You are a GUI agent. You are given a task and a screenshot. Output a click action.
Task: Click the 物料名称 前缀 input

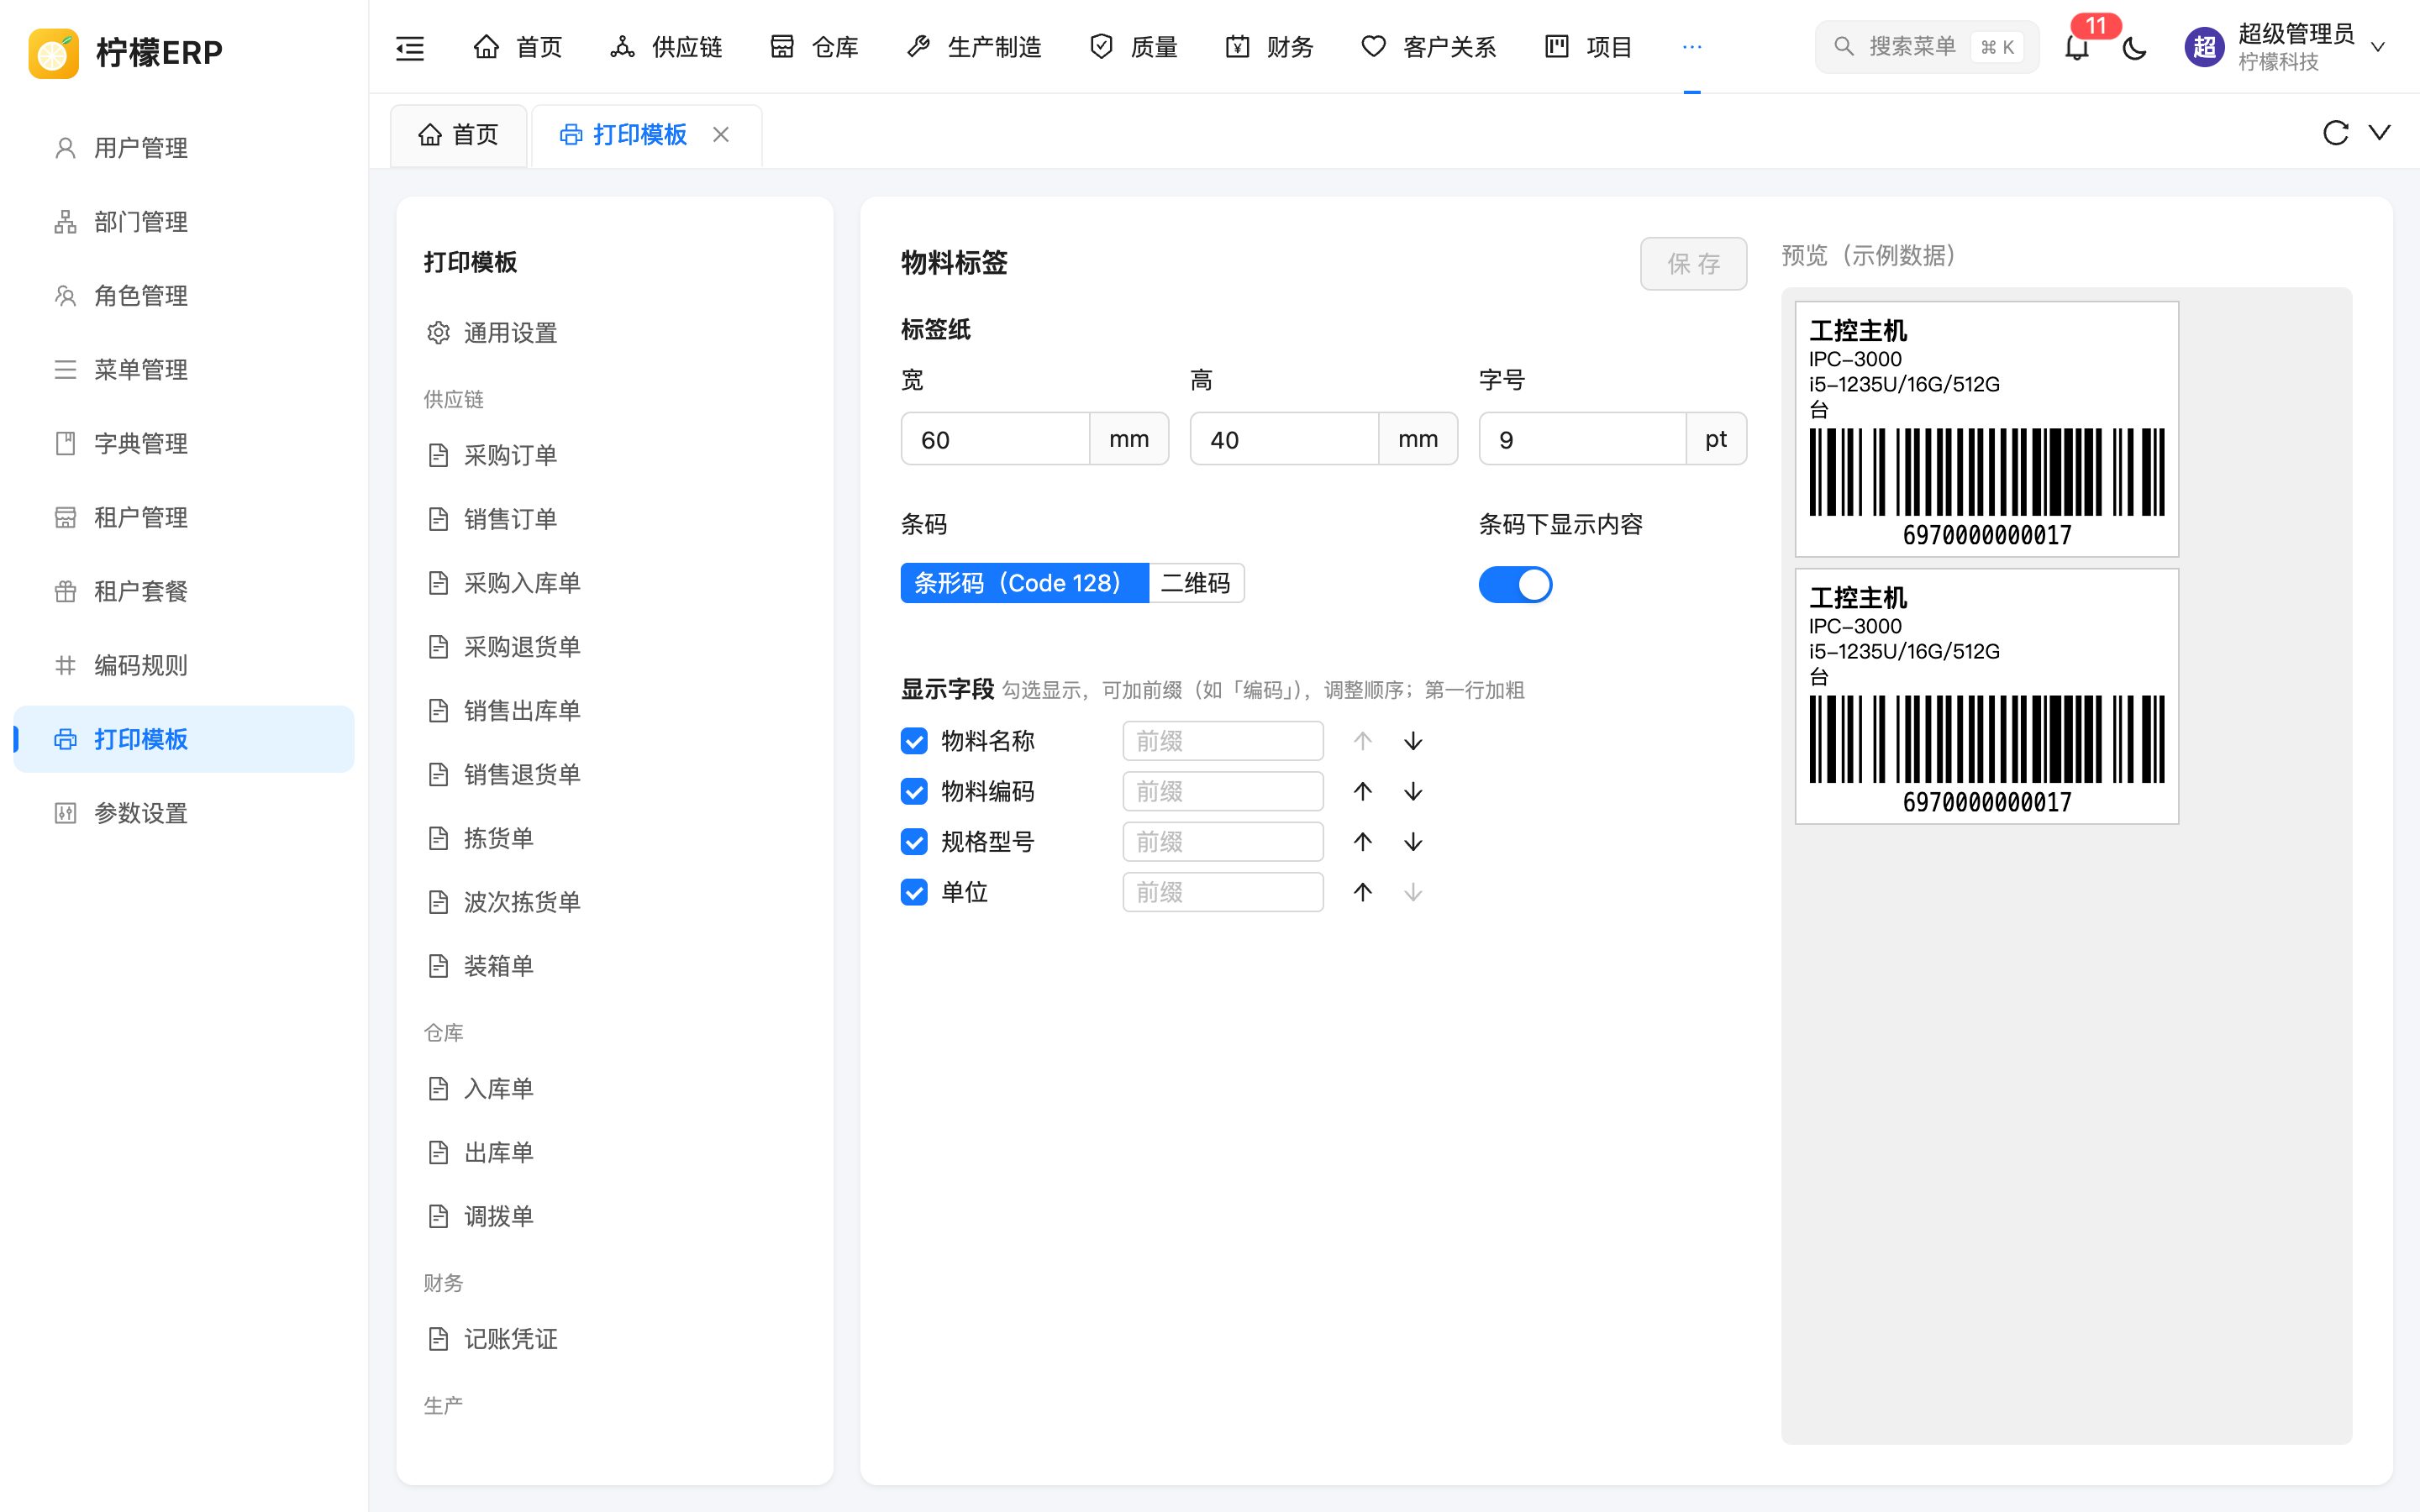(1223, 741)
